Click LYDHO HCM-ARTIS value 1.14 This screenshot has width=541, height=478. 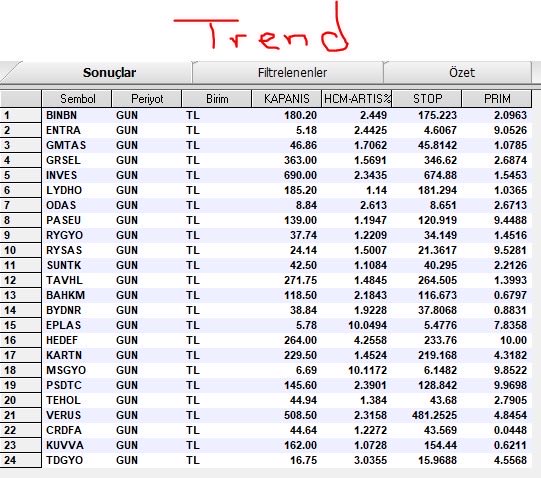(x=376, y=190)
